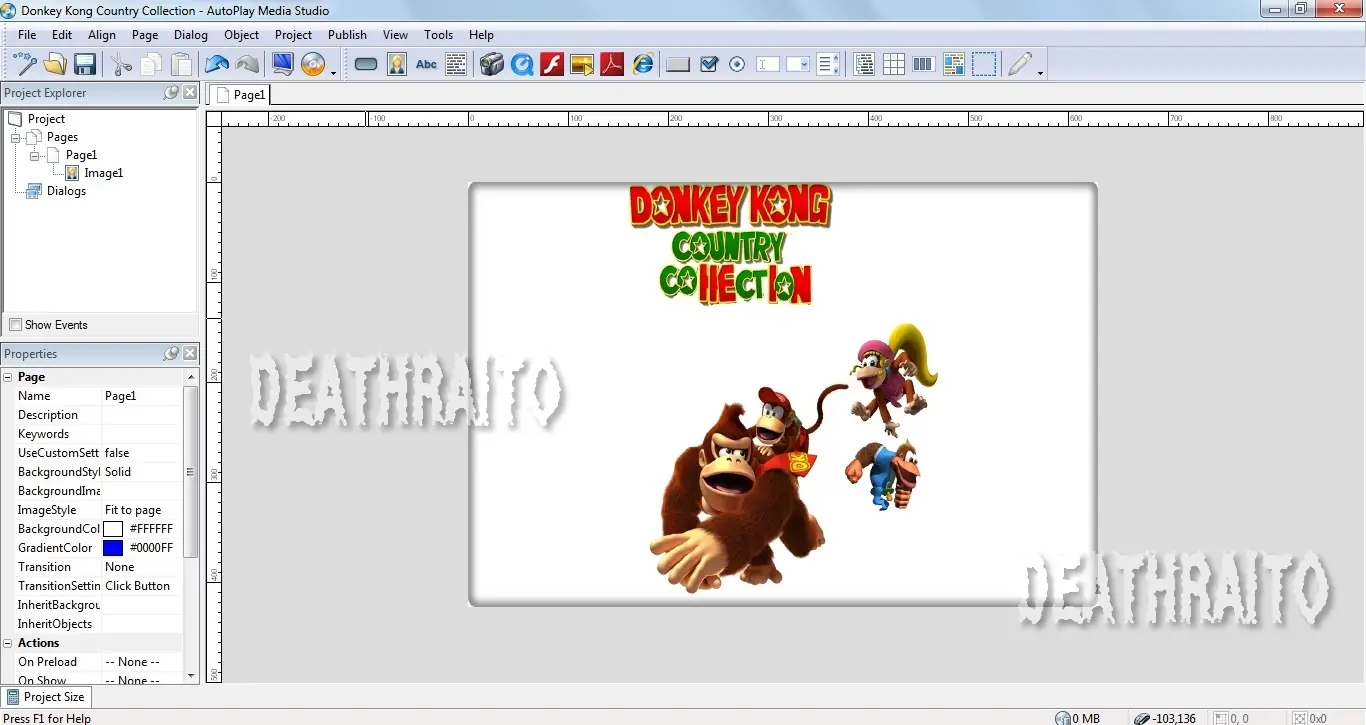Open the Project Size tab
1366x725 pixels.
coord(46,697)
